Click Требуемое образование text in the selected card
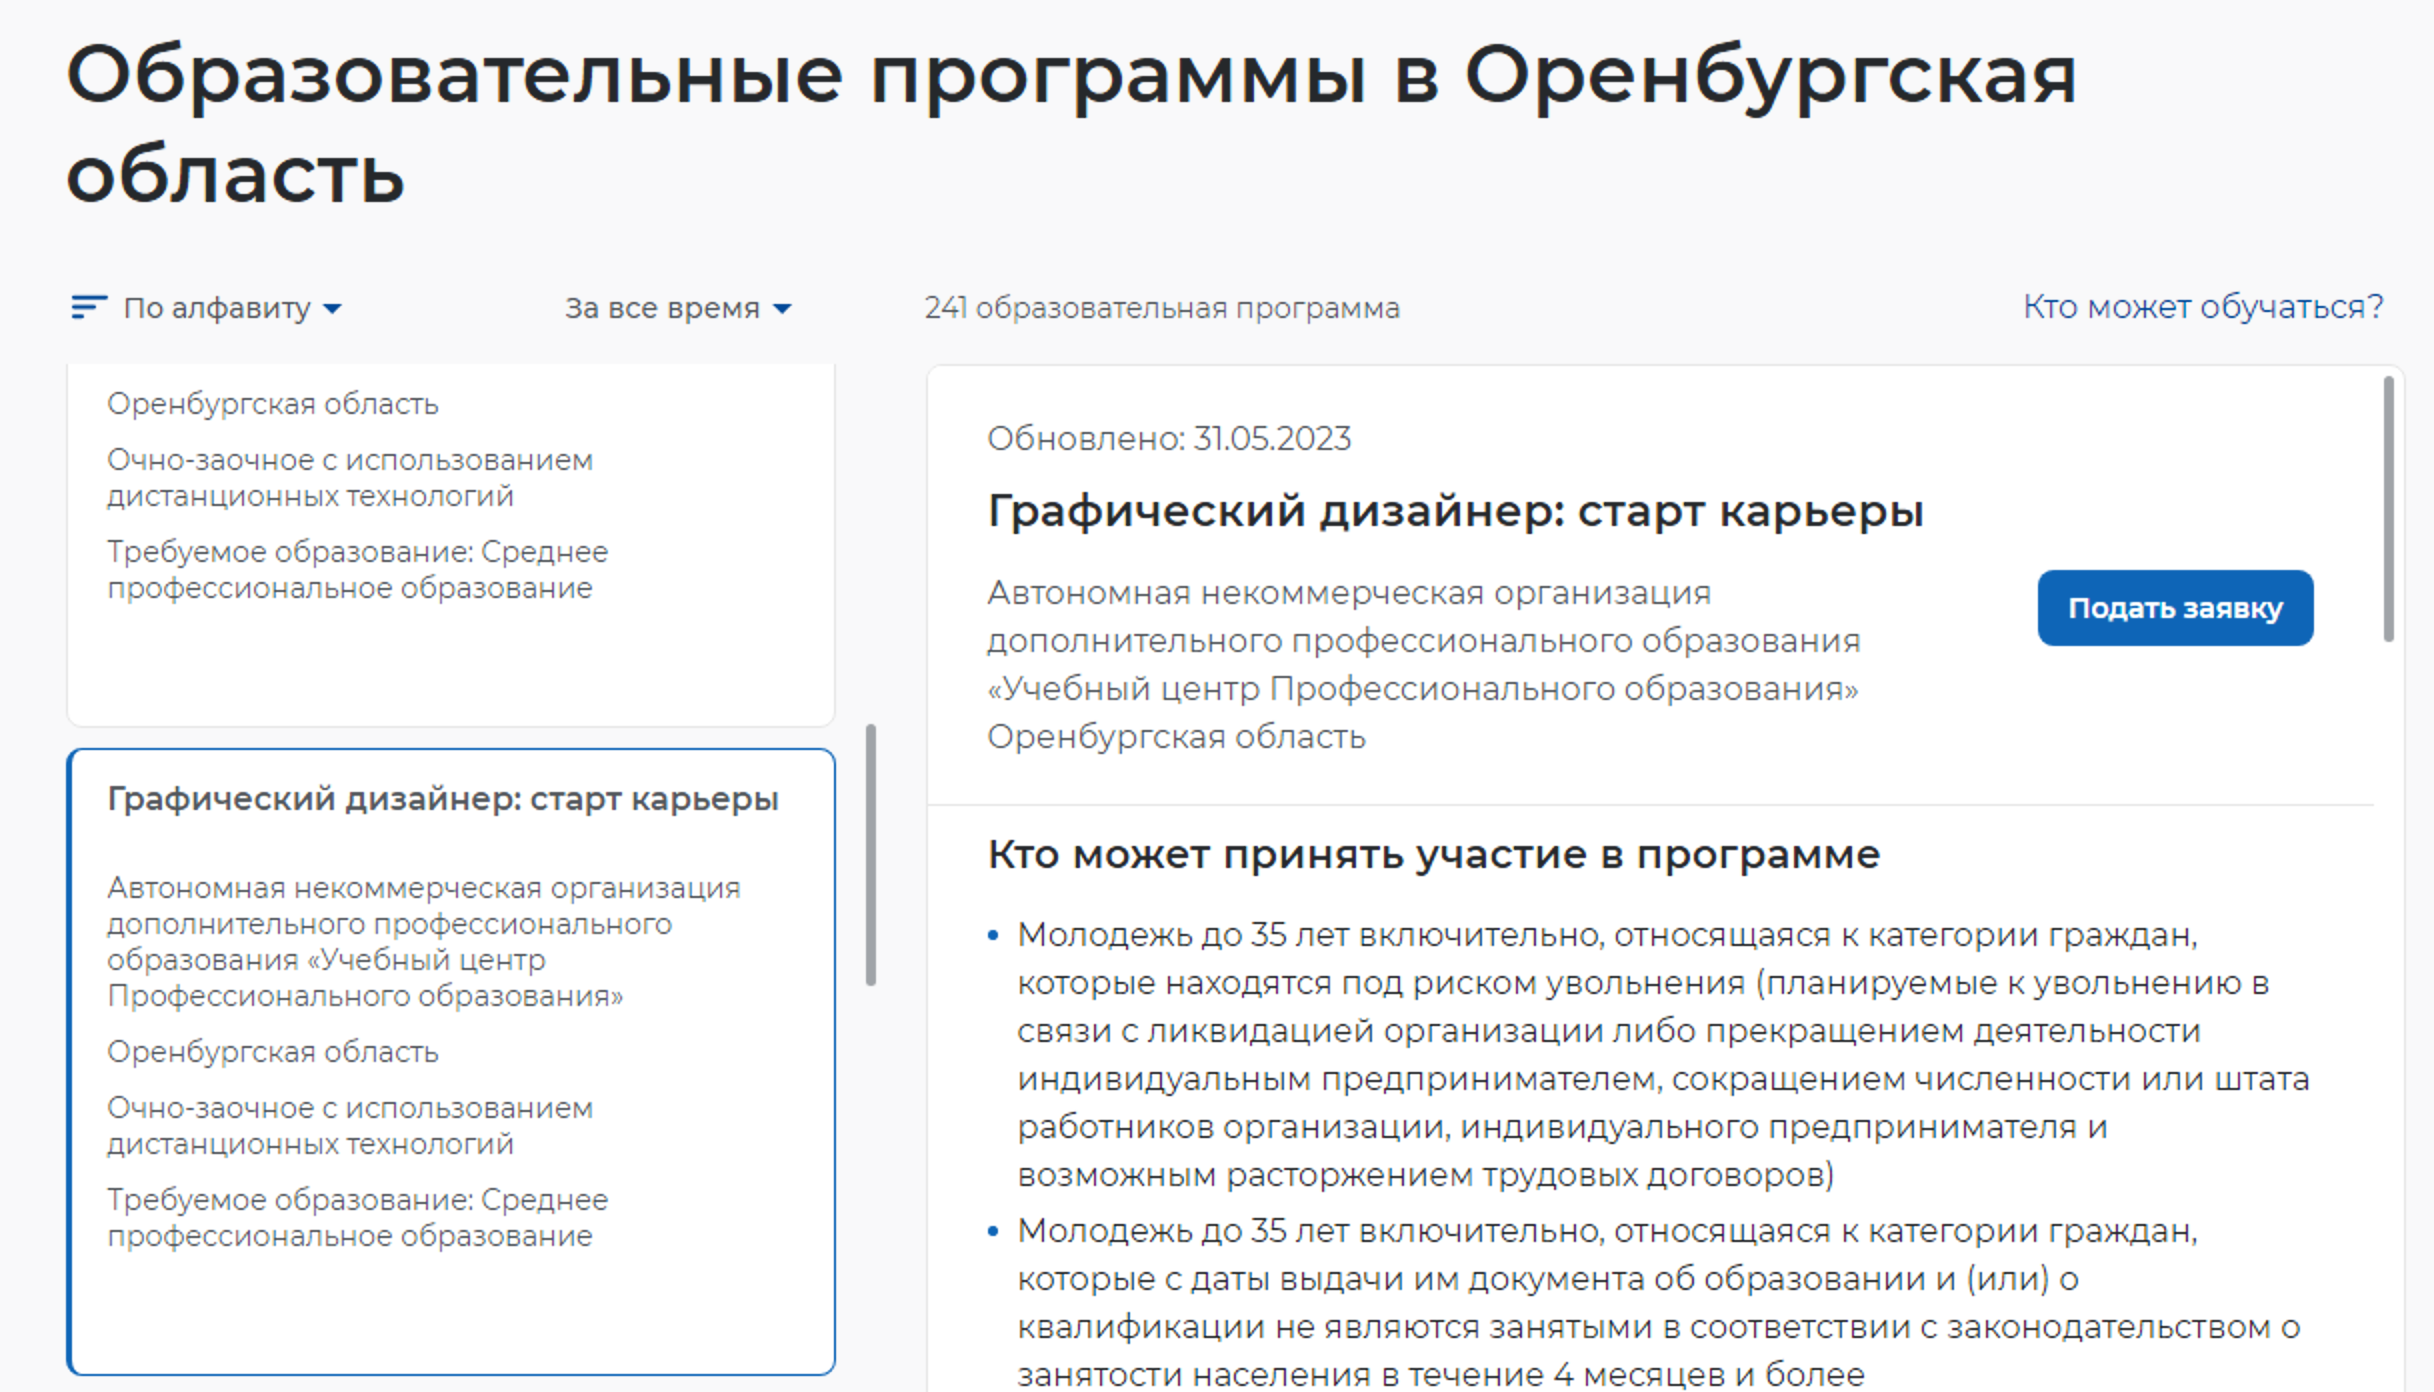The width and height of the screenshot is (2434, 1392). (x=357, y=1218)
